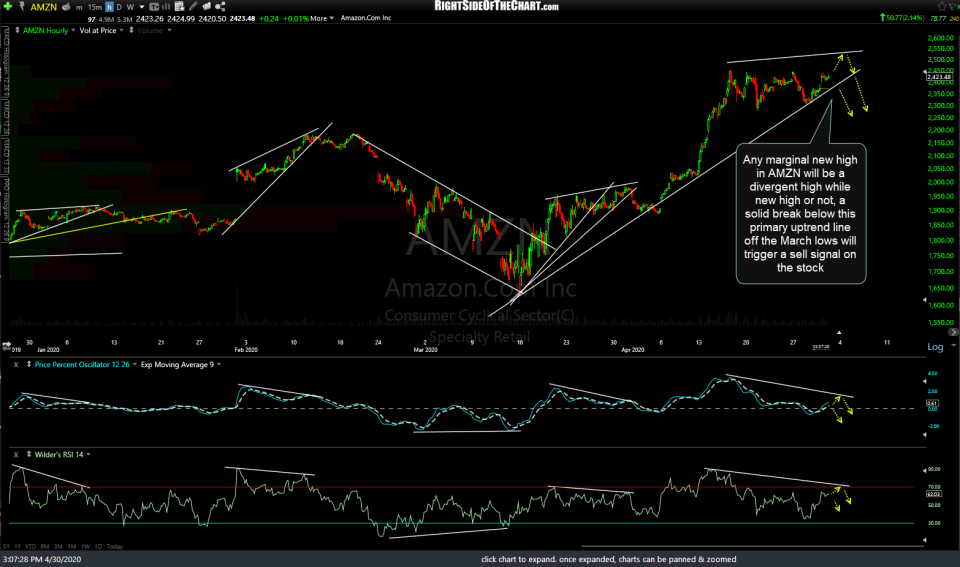Screen dimensions: 960x567
Task: Click the annotation text box about AMZN
Action: 801,214
